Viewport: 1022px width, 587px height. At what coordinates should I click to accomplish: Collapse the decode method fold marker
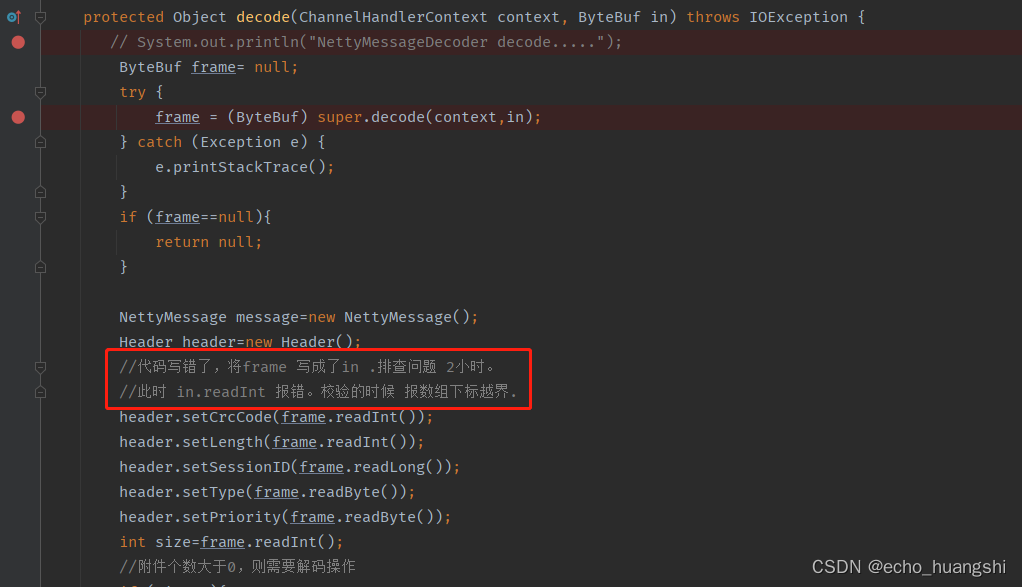[40, 18]
